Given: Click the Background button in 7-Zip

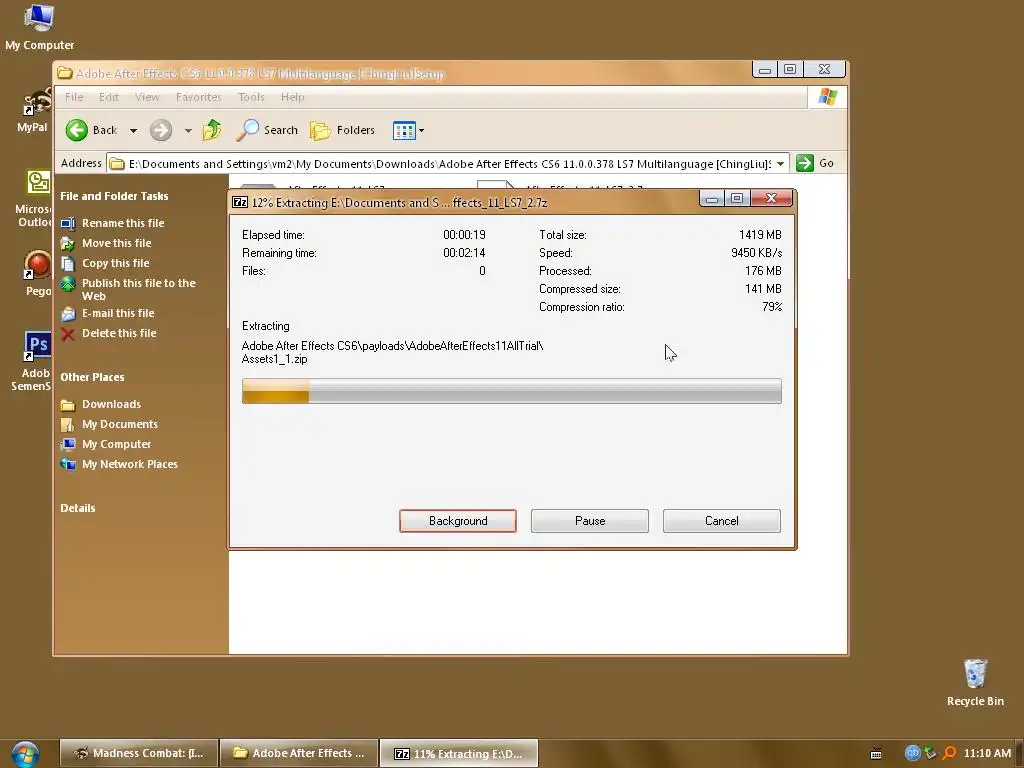Looking at the screenshot, I should pos(458,521).
